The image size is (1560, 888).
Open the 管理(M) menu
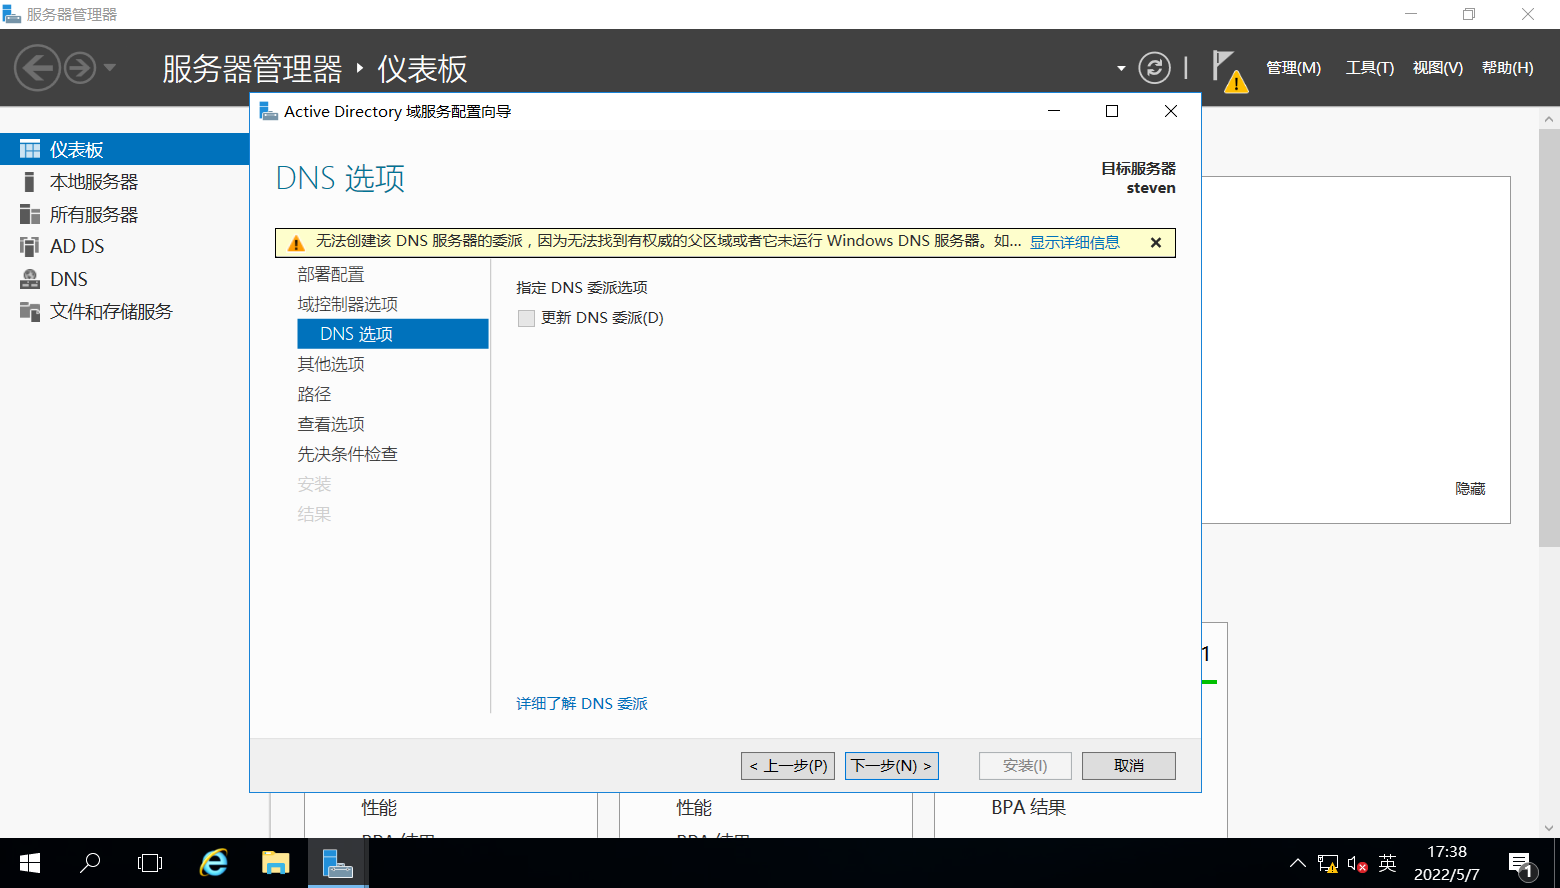pos(1293,68)
